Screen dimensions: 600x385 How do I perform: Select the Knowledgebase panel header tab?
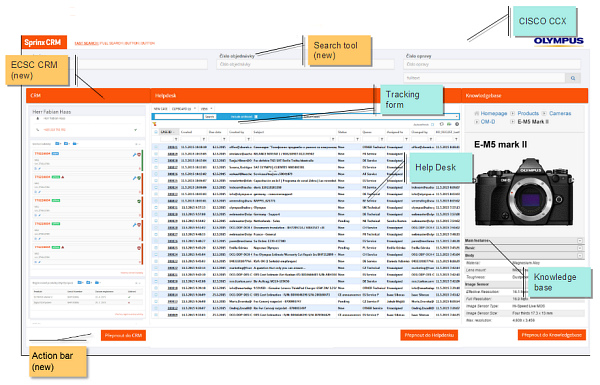[525, 96]
